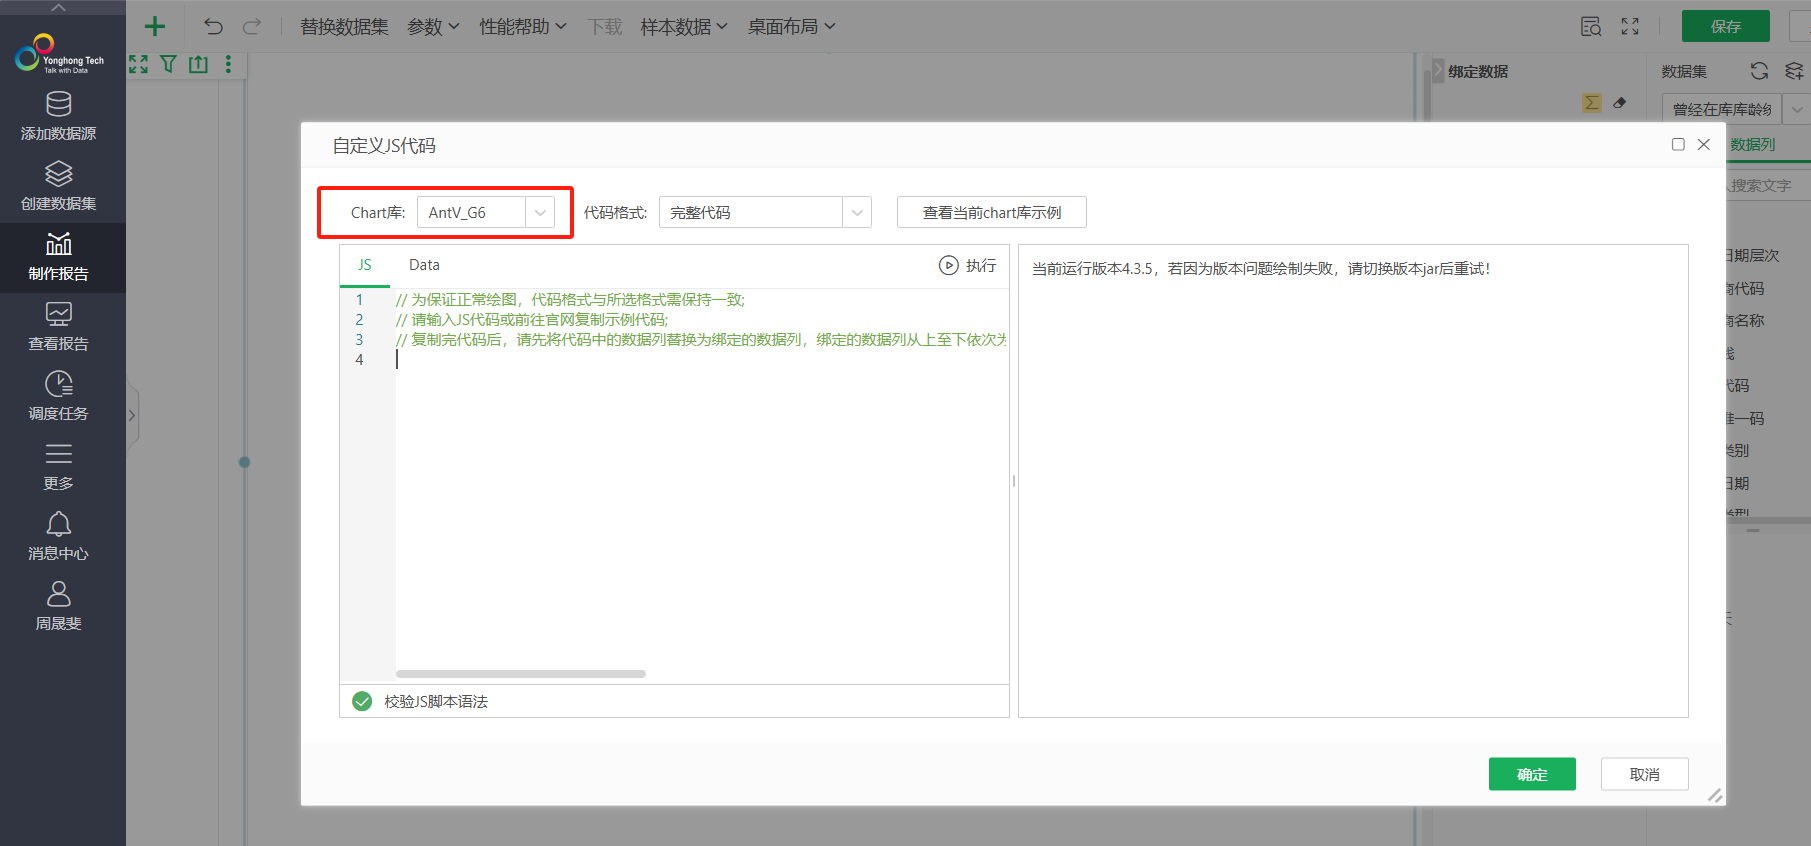Open the 周晟斐 user profile
The image size is (1811, 846).
59,607
